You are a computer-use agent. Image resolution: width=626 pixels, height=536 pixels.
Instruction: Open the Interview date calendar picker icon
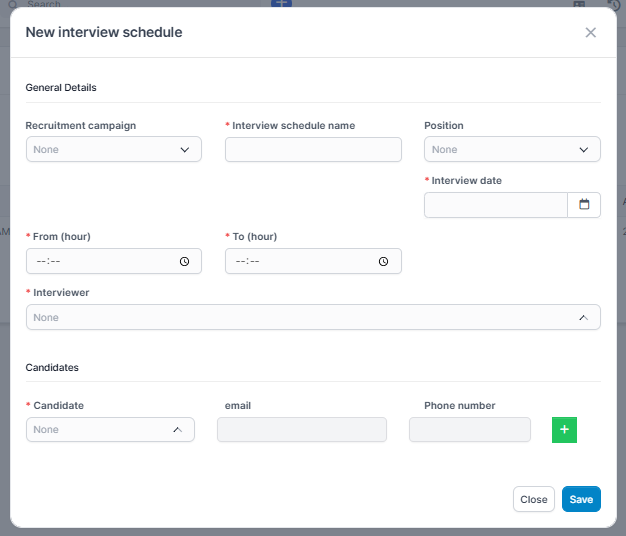point(584,205)
